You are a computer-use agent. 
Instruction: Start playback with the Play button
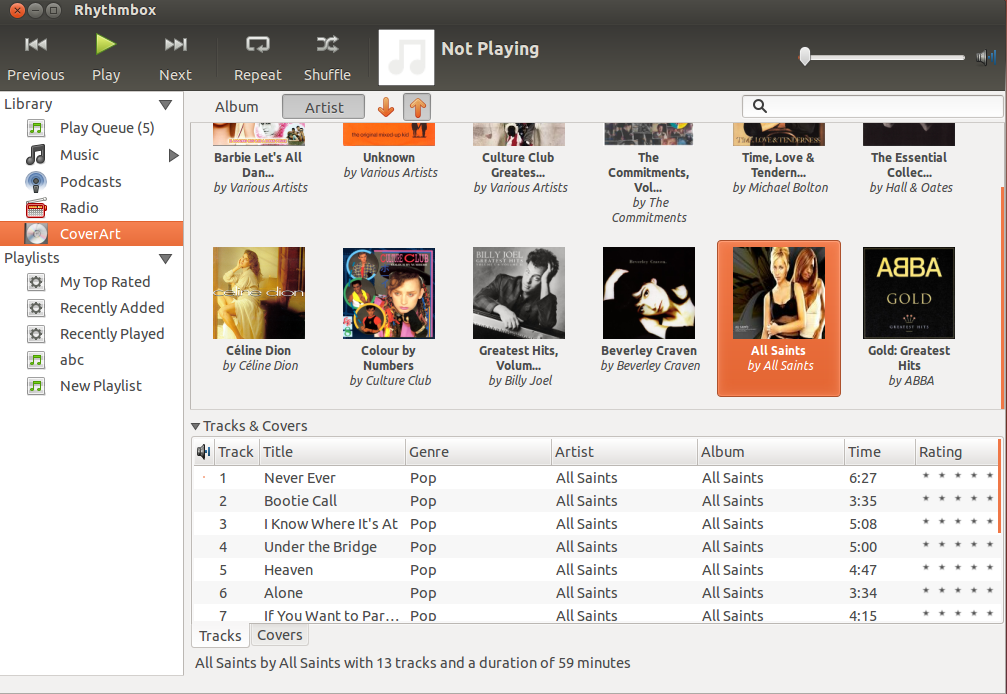pos(105,58)
